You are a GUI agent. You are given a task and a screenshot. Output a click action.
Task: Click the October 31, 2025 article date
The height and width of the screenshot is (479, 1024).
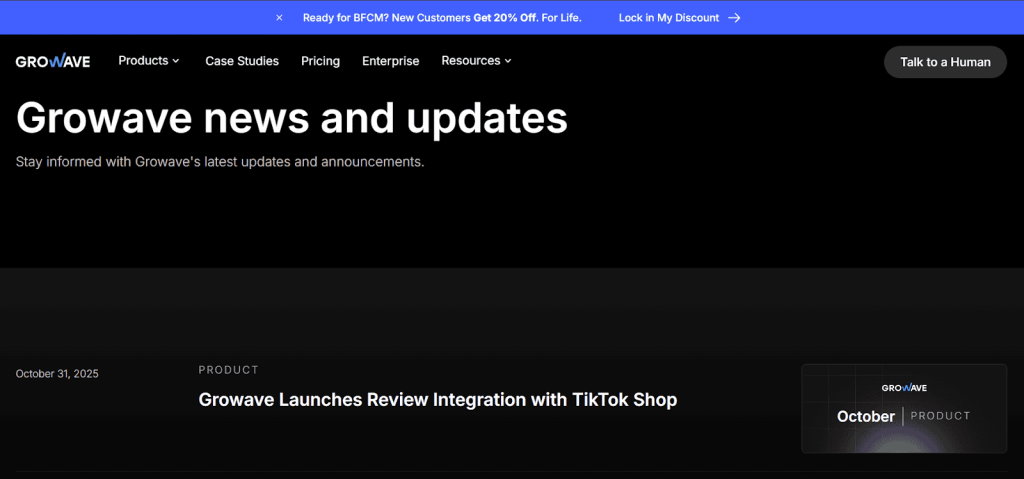57,374
